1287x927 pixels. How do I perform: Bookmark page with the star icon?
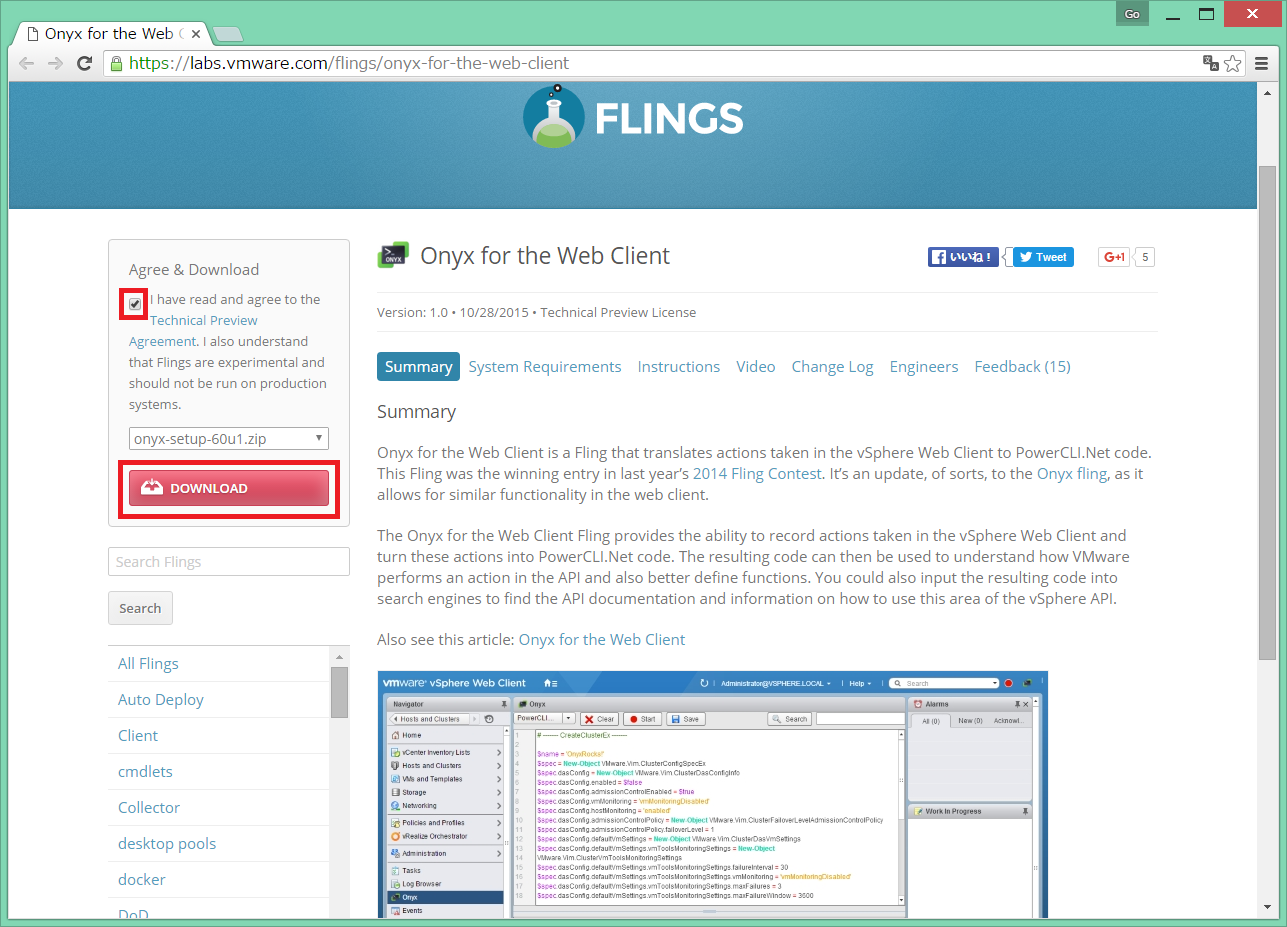click(1233, 63)
